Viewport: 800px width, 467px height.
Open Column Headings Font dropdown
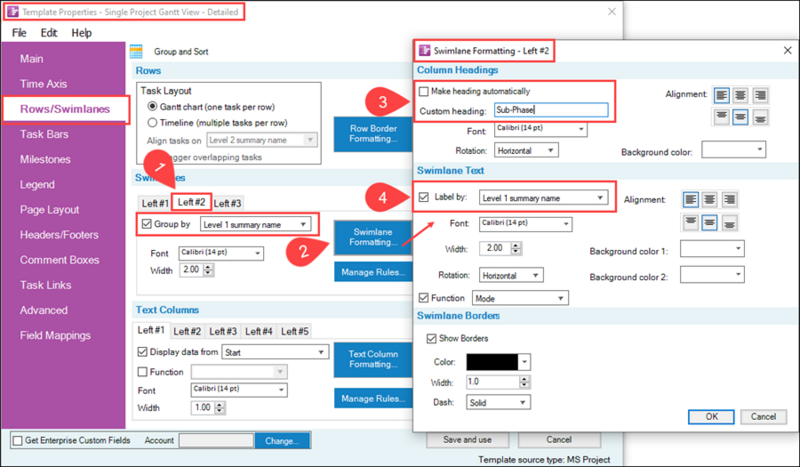click(541, 129)
